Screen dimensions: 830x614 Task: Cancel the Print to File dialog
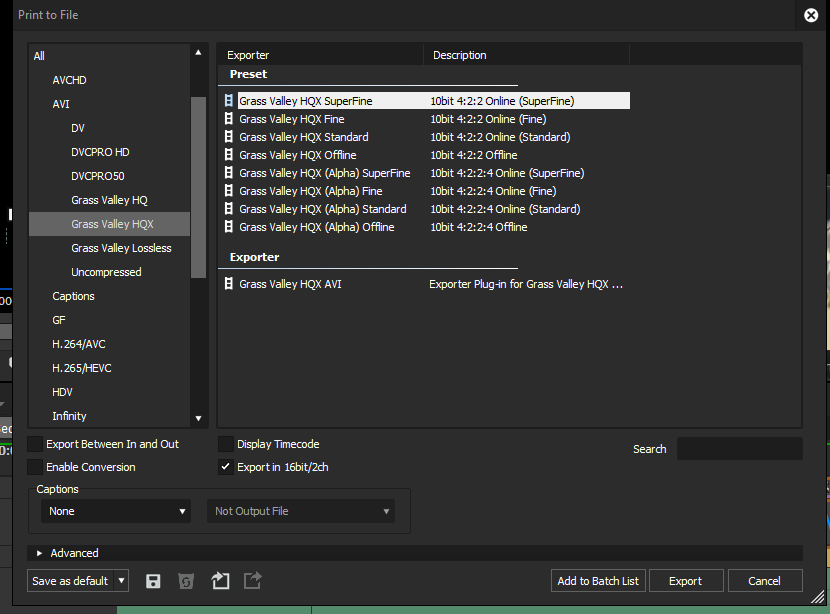[x=765, y=581]
